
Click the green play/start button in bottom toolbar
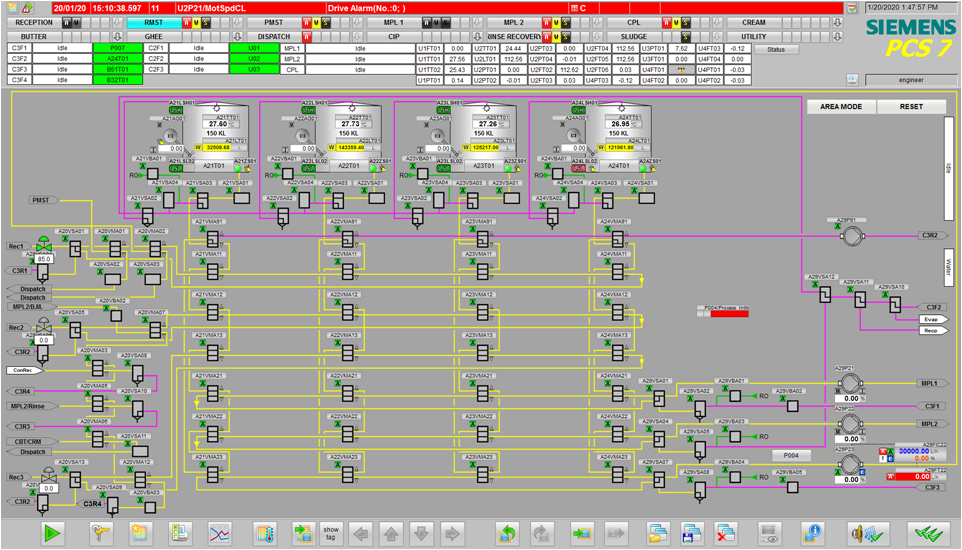click(x=53, y=533)
